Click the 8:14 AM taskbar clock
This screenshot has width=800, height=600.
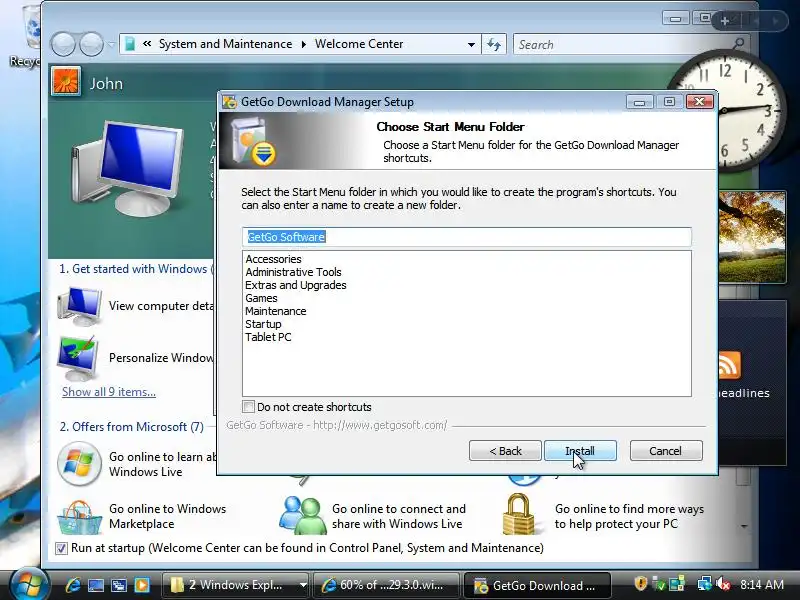[762, 585]
